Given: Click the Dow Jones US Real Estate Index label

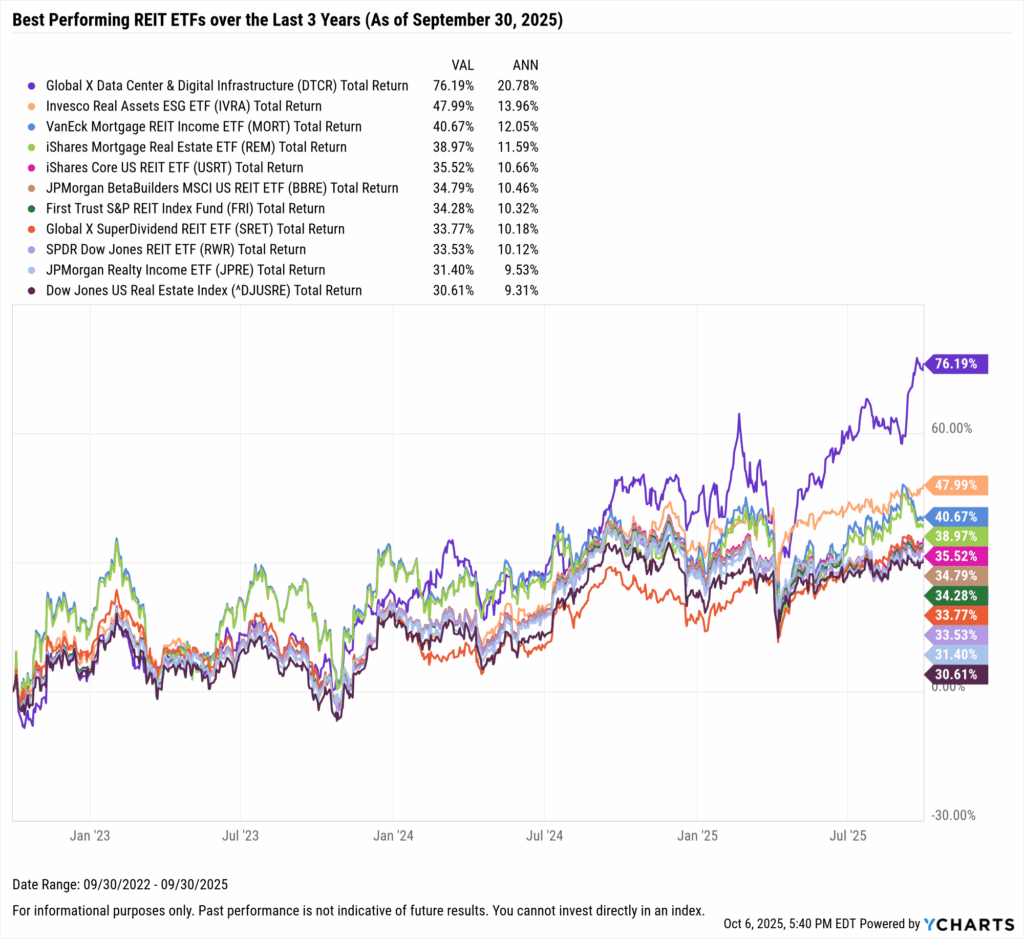Looking at the screenshot, I should (204, 291).
